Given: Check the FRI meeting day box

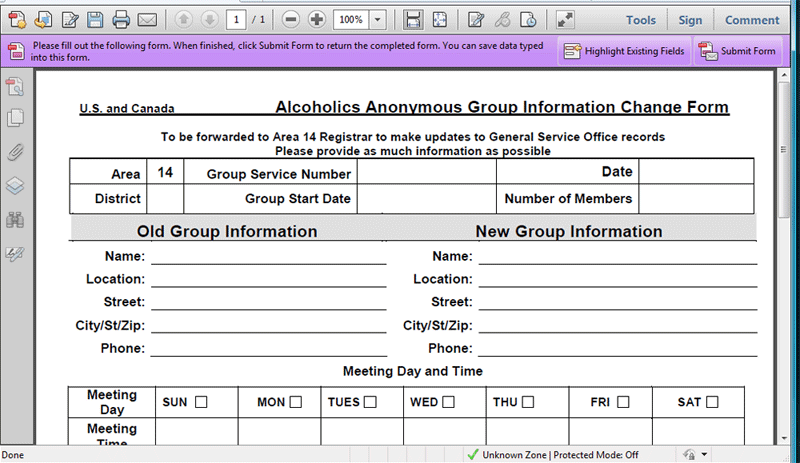Looking at the screenshot, I should [x=623, y=402].
